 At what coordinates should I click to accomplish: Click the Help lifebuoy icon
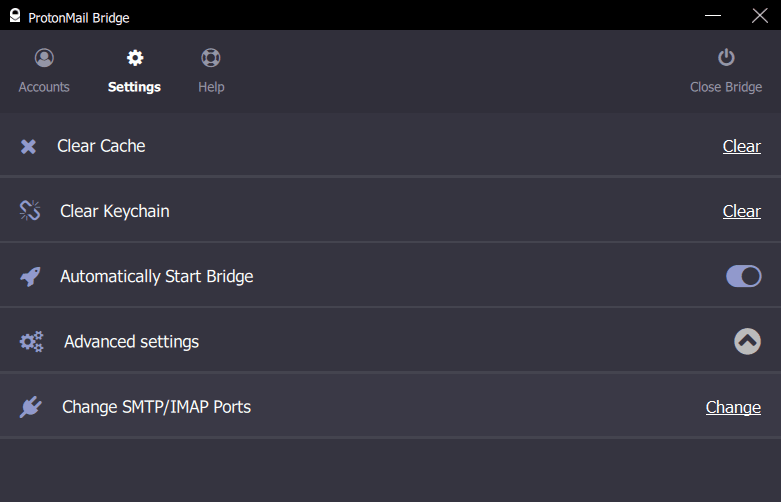click(211, 58)
